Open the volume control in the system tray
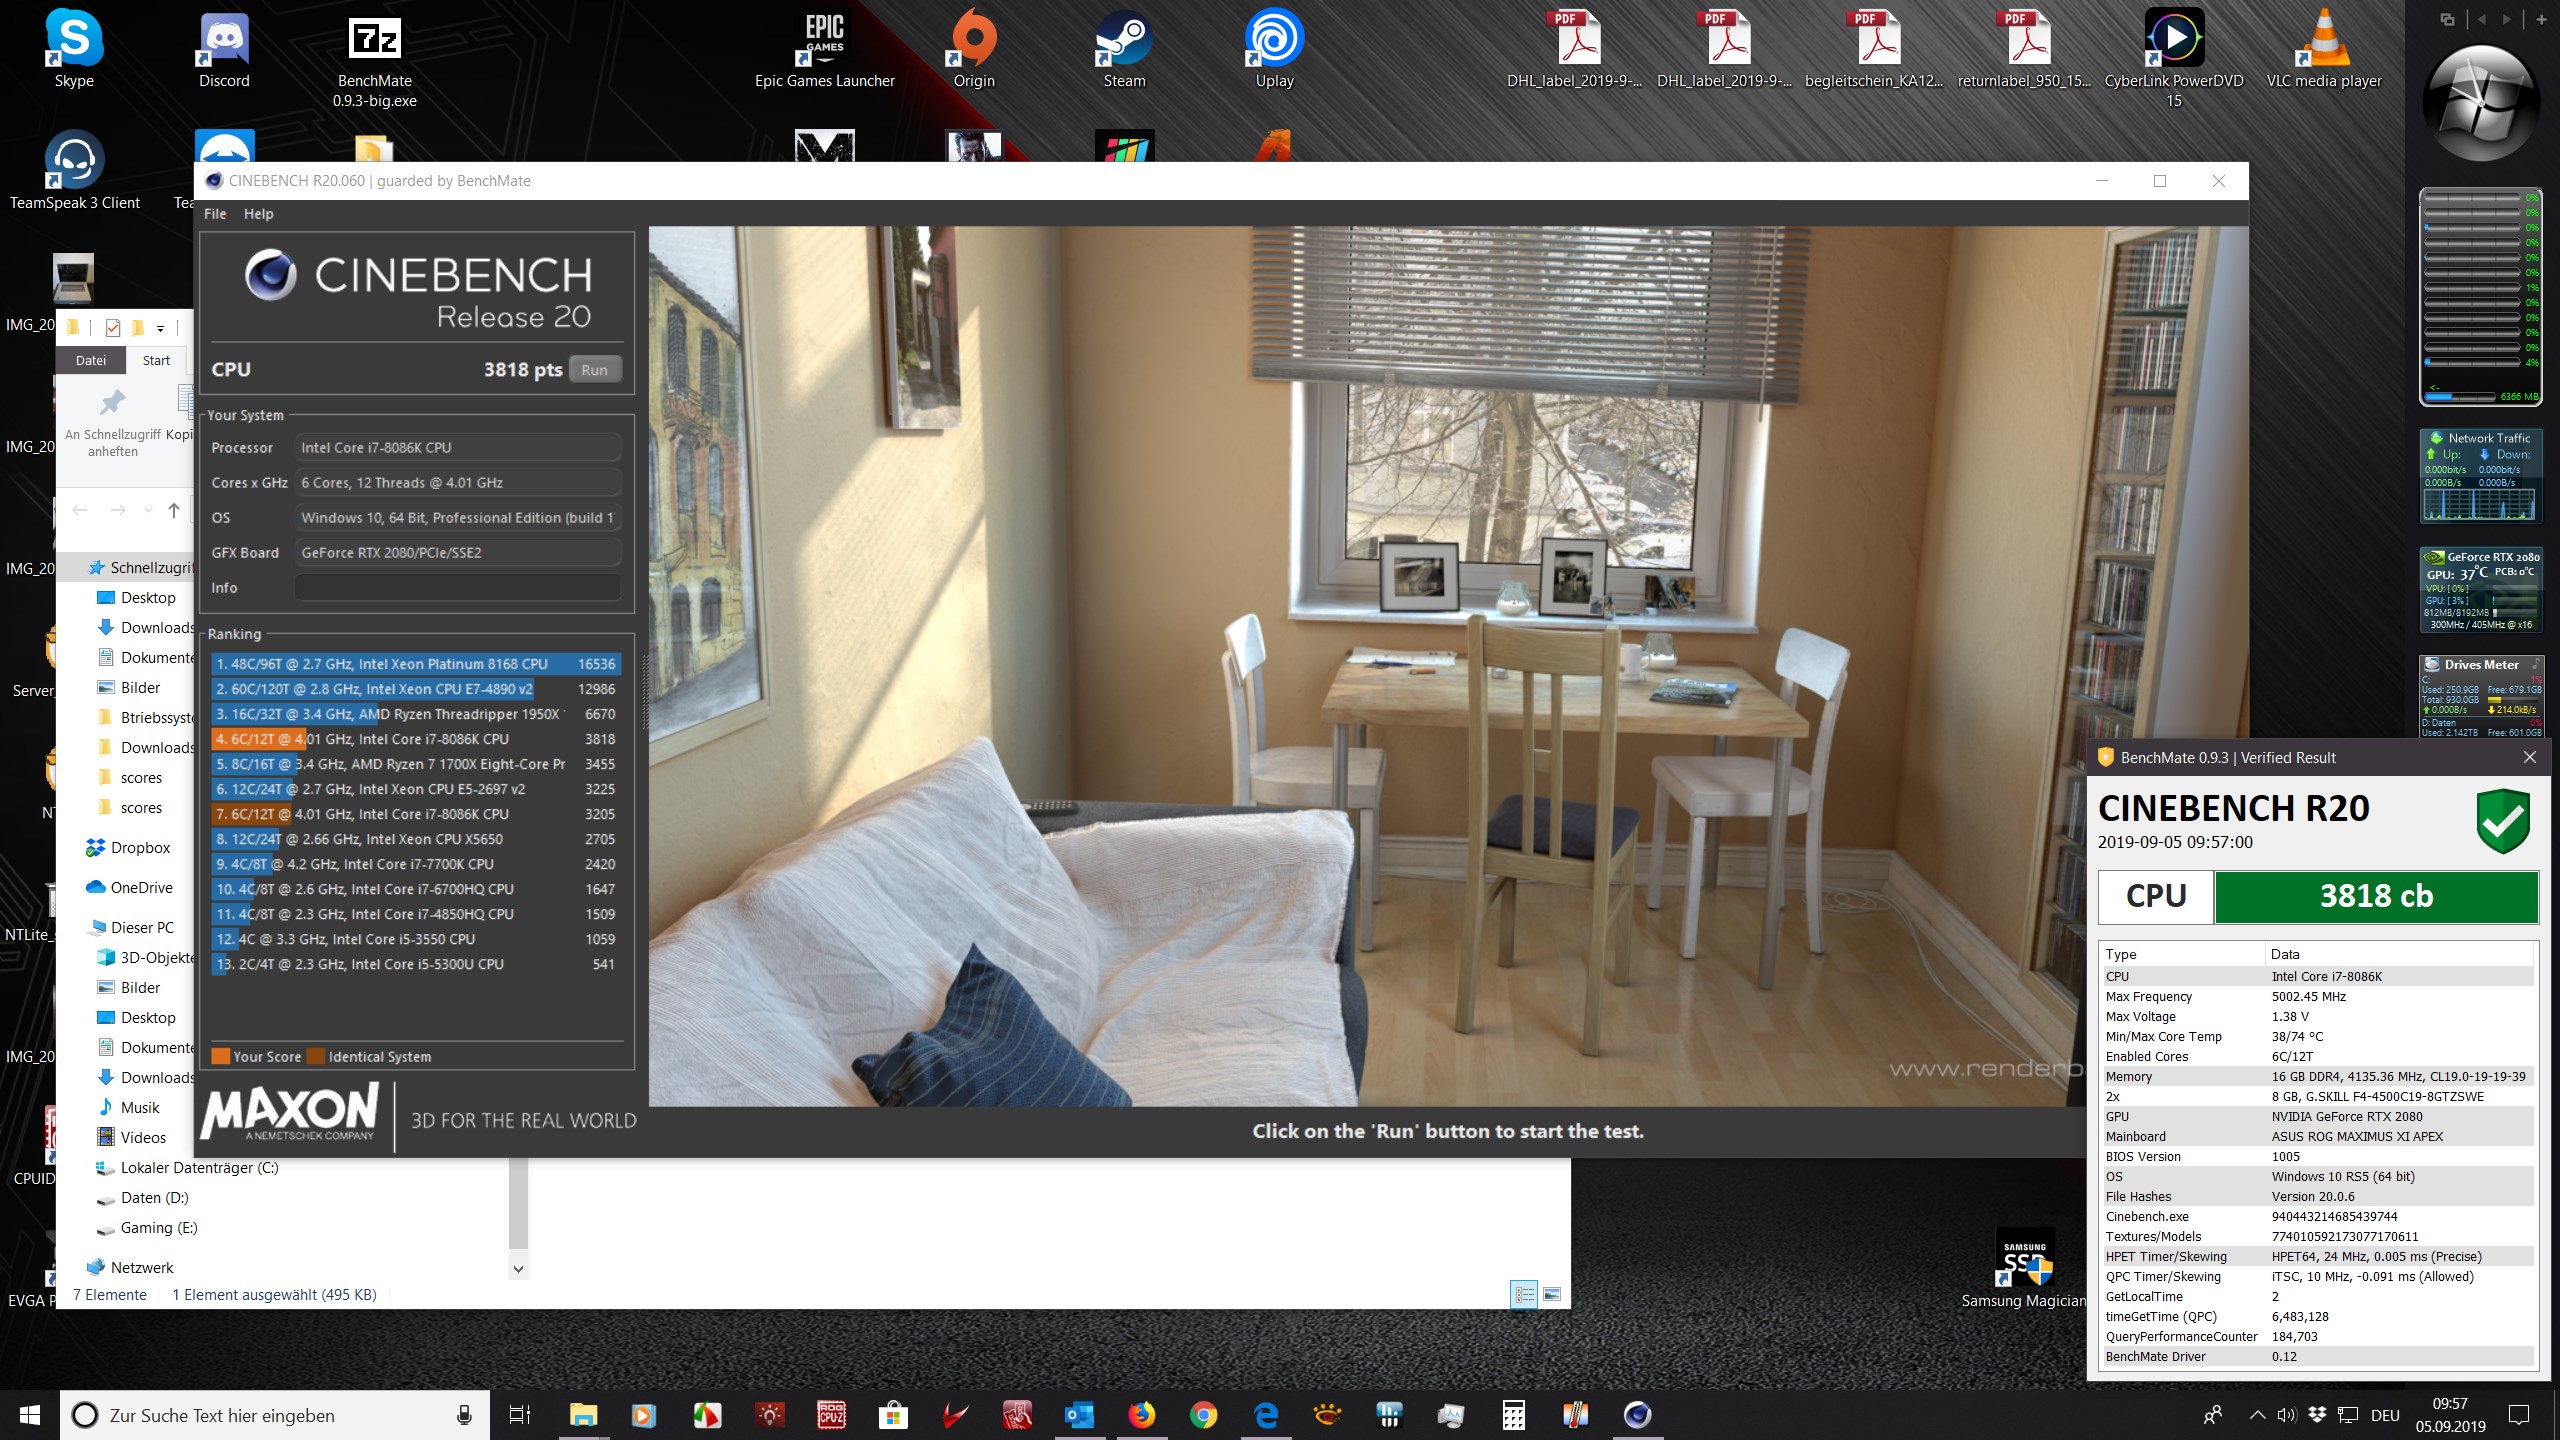Viewport: 2560px width, 1440px height. (2286, 1415)
